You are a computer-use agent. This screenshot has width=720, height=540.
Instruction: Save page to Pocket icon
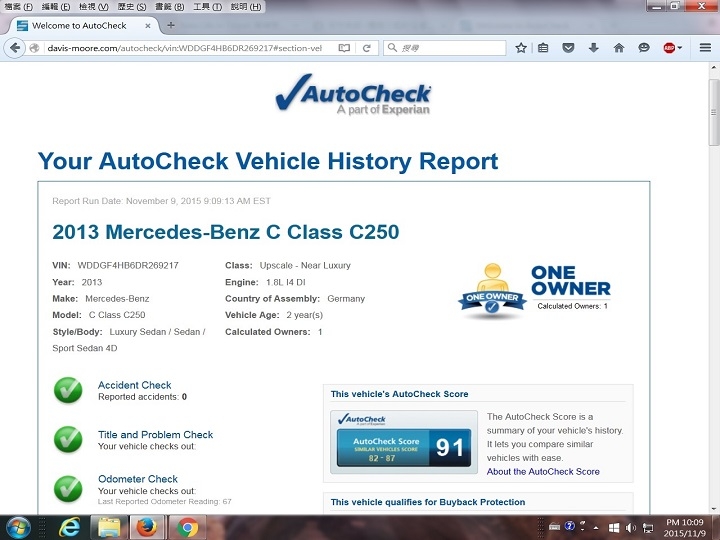(568, 48)
